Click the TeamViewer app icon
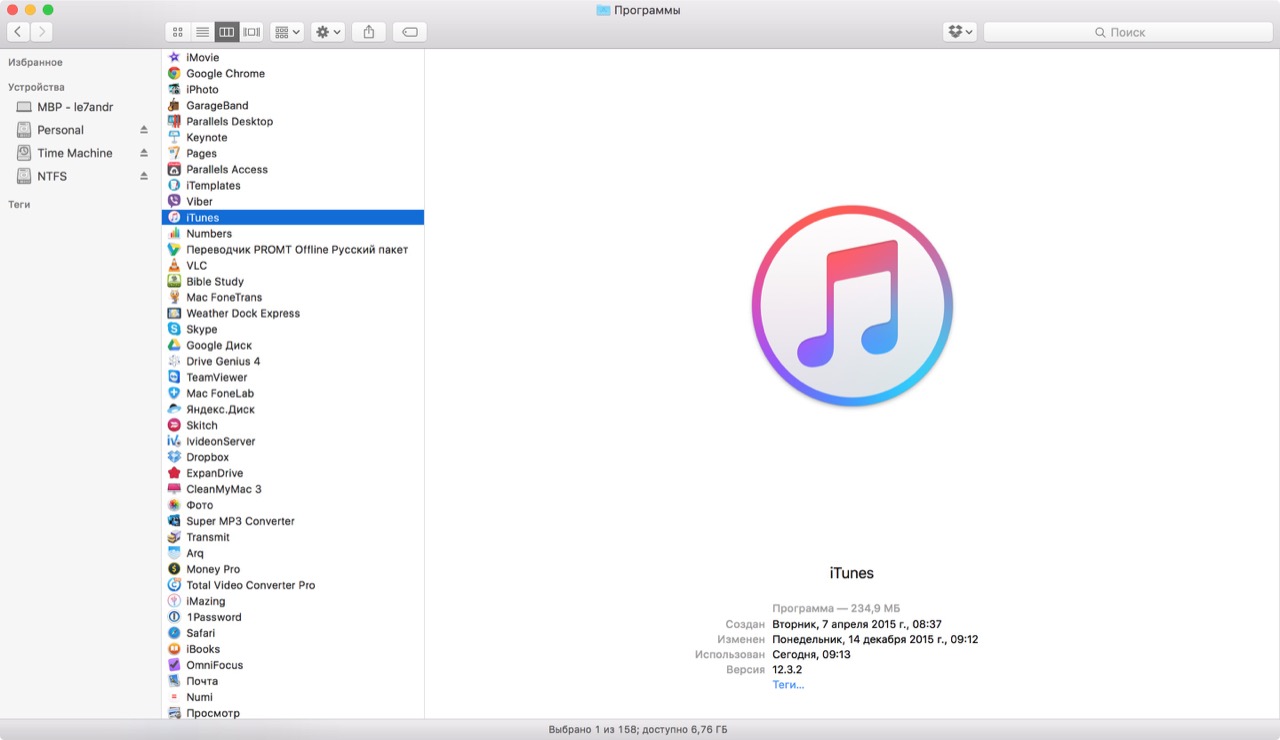Screen dimensions: 1280x740 [174, 377]
